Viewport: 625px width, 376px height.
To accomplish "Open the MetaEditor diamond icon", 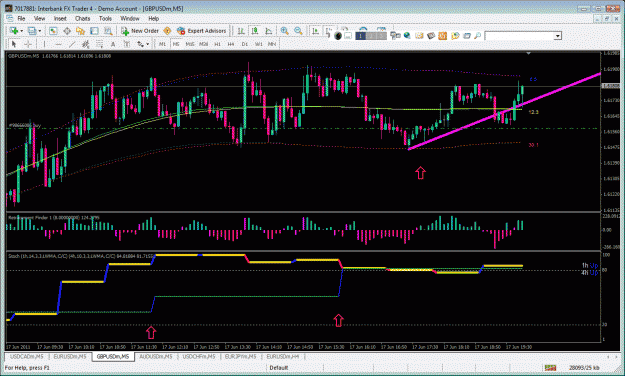I will [x=167, y=31].
